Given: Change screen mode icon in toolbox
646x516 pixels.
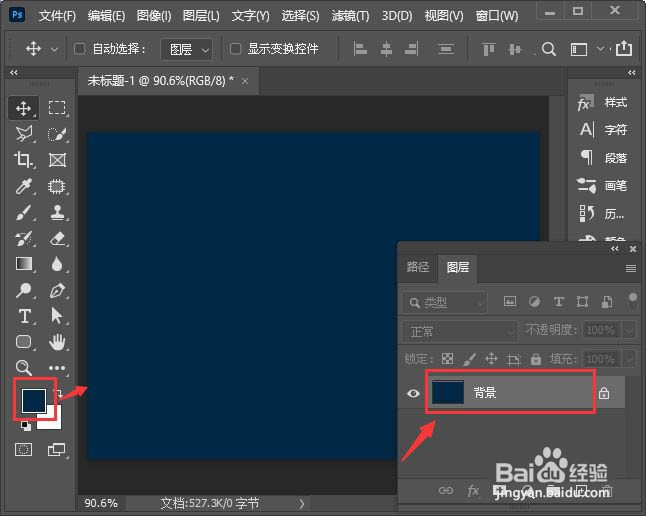Looking at the screenshot, I should pyautogui.click(x=56, y=449).
